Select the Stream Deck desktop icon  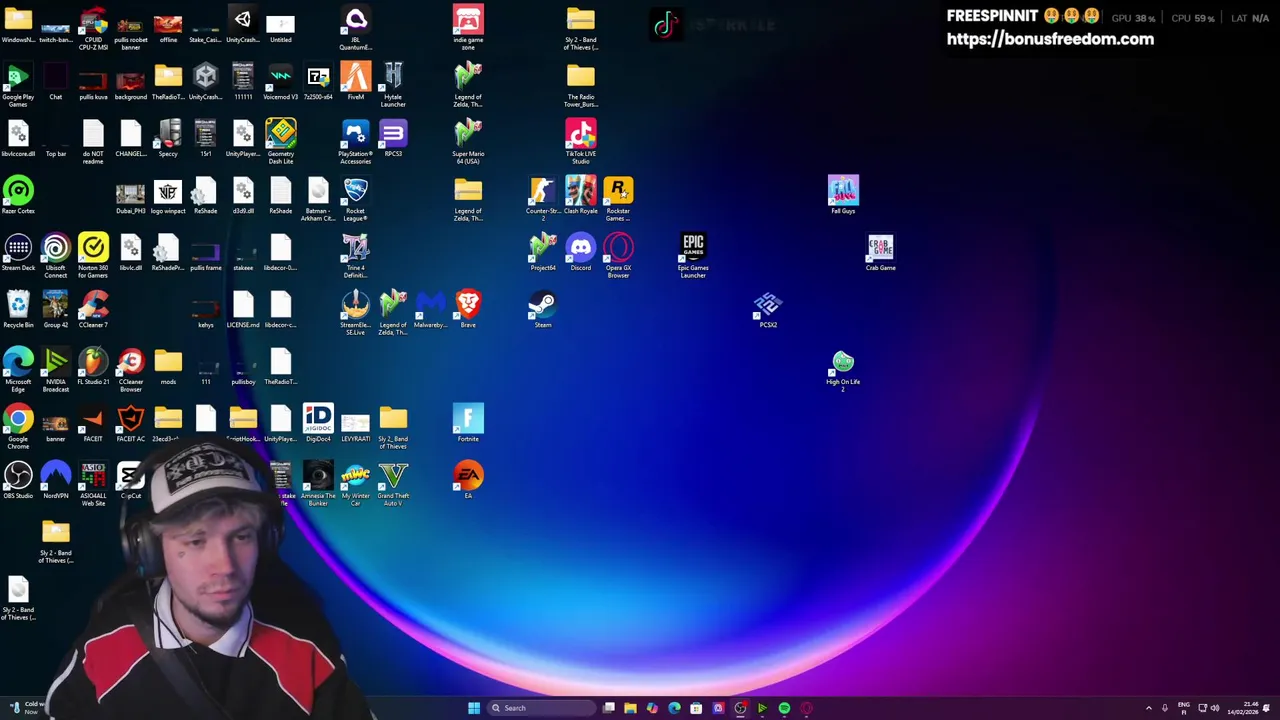coord(18,253)
